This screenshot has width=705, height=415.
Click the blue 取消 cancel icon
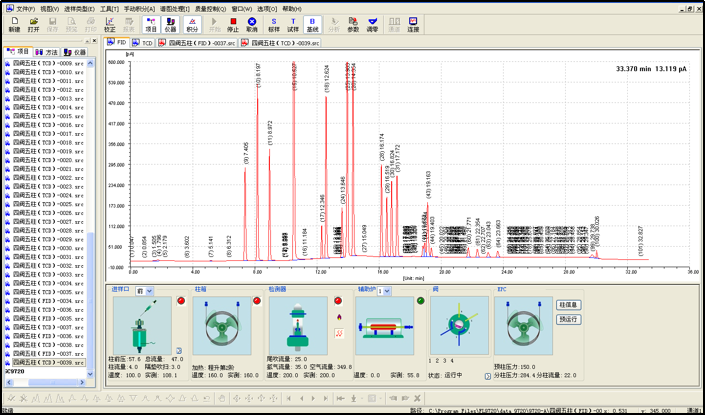pos(252,25)
